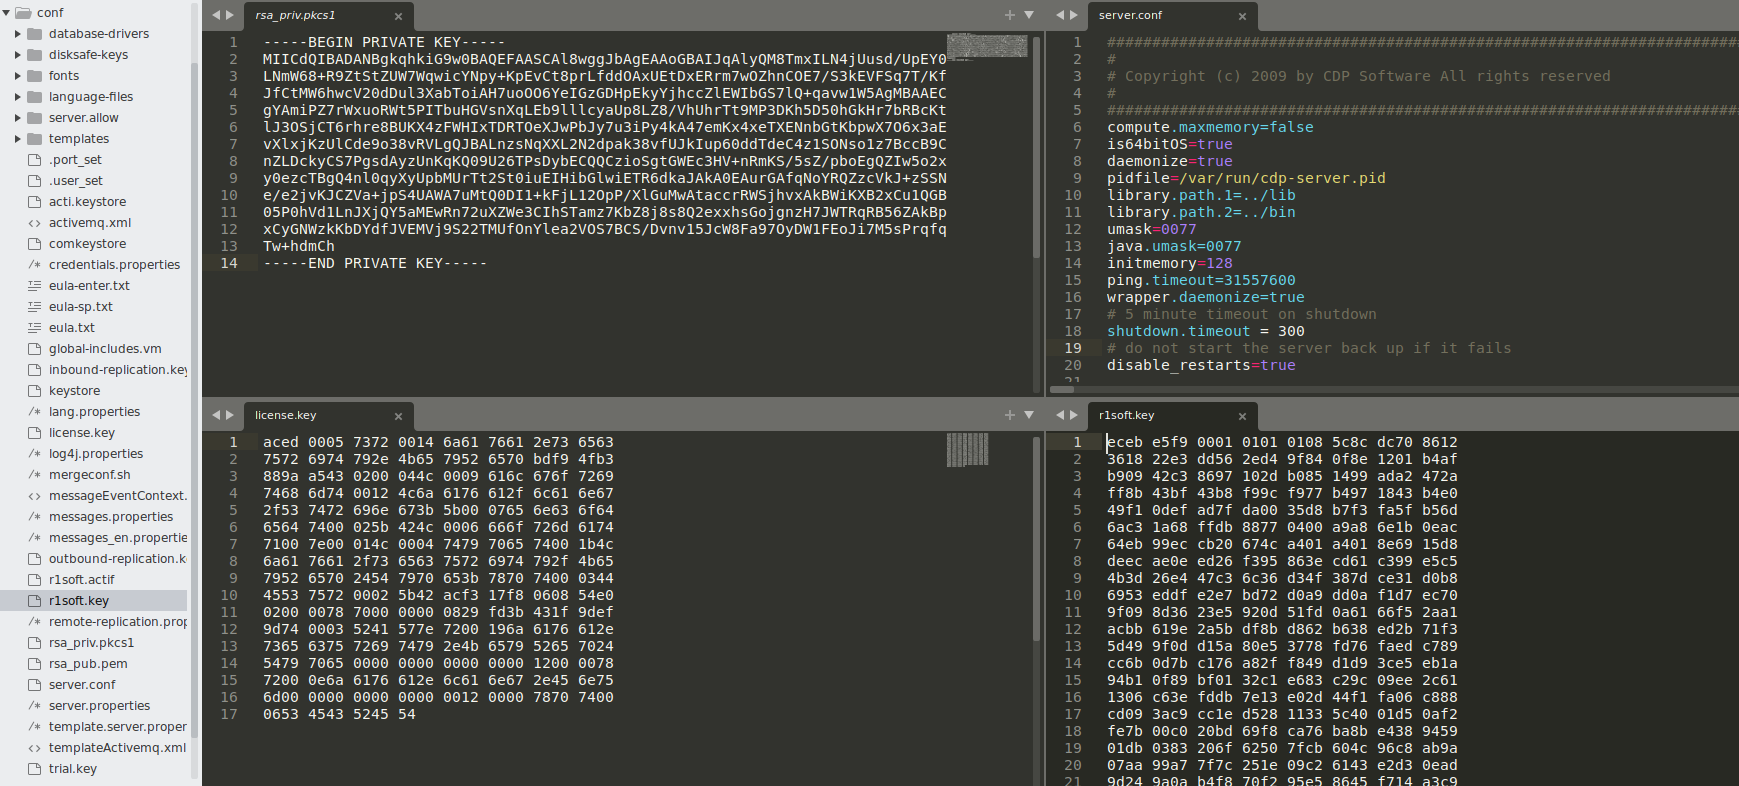Viewport: 1739px width, 786px height.
Task: Click the database-drivers folder icon
Action: (35, 34)
